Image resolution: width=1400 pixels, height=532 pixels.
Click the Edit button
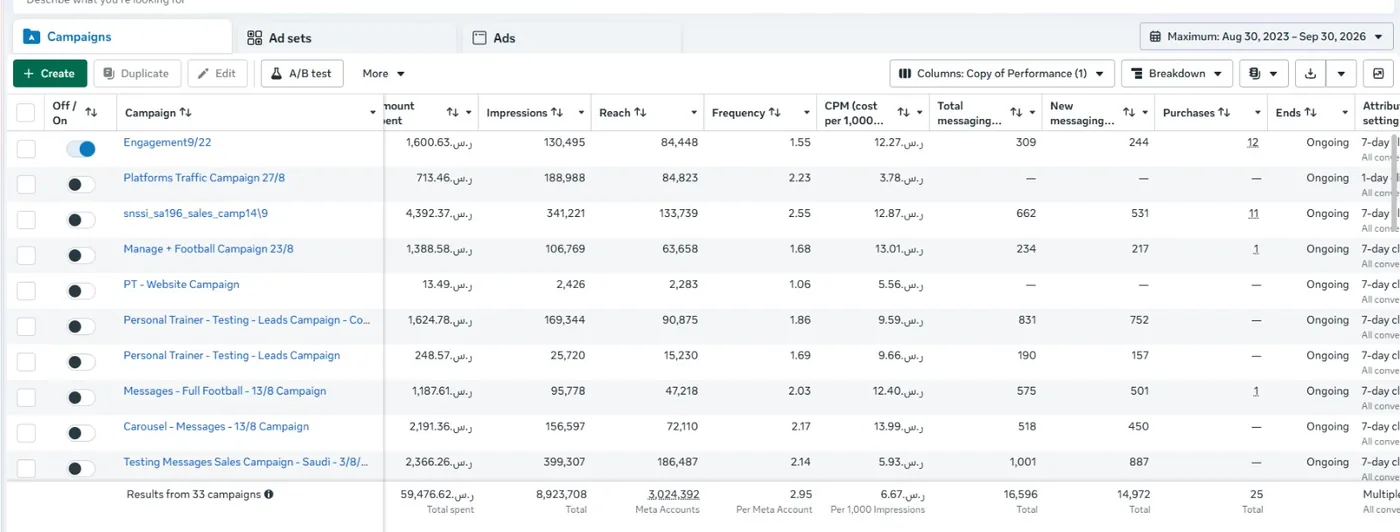tap(217, 74)
